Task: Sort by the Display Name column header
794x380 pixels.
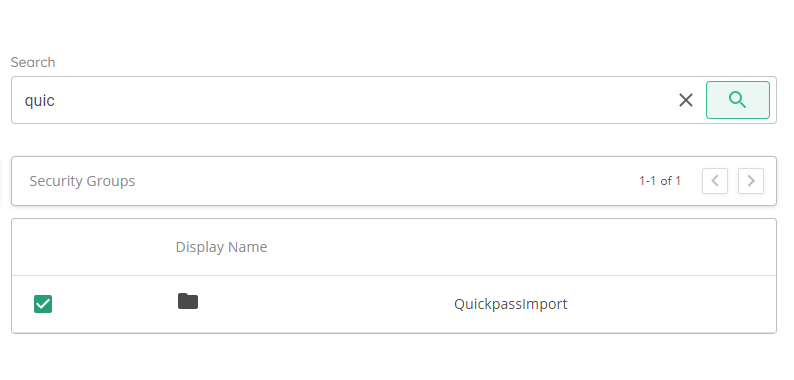Action: 221,247
